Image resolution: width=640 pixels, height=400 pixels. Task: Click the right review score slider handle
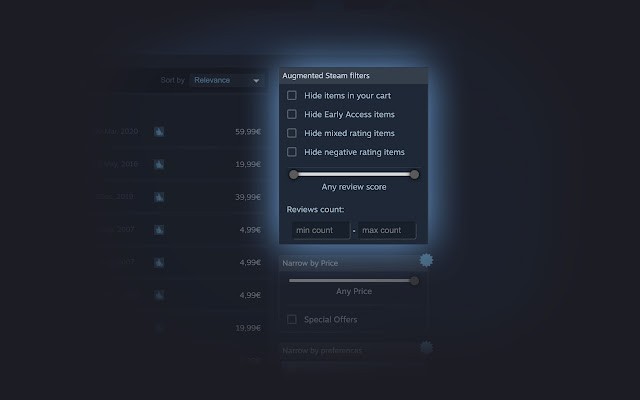(x=414, y=175)
